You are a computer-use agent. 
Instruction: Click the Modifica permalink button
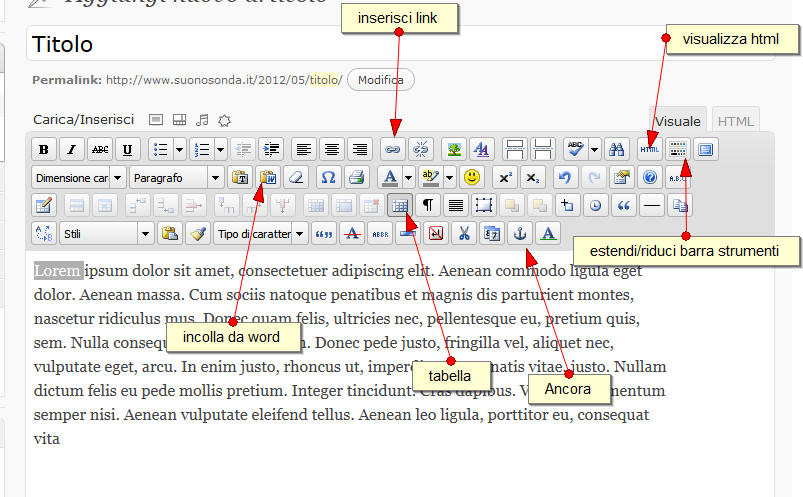pos(381,80)
